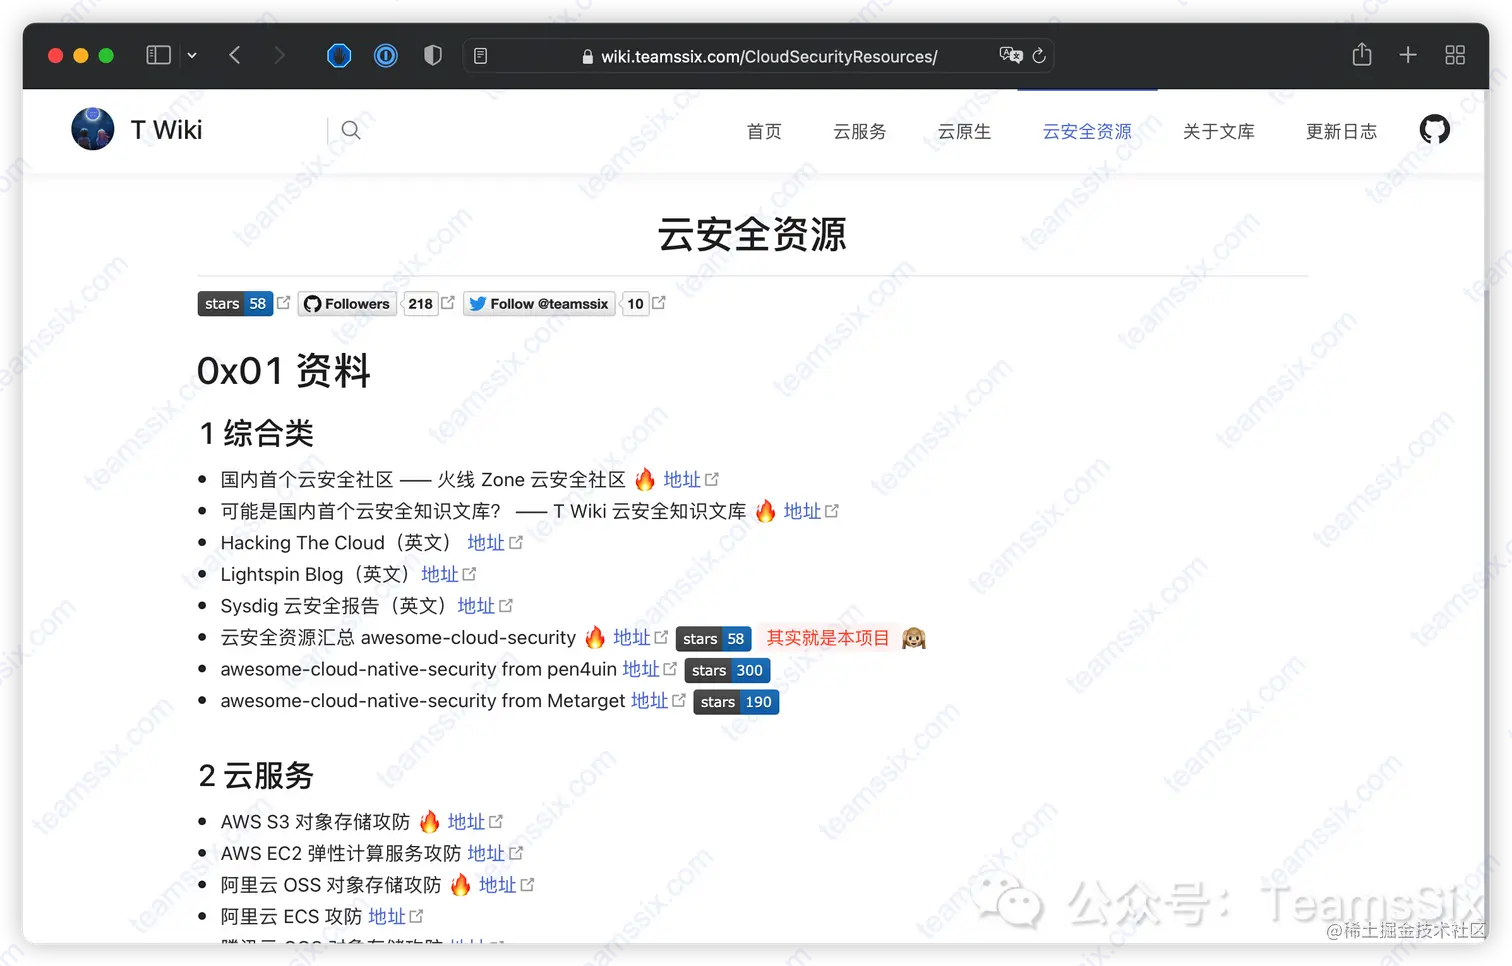Open 地址 link for 阿里云 OSS 对象存储攻防

(x=497, y=885)
